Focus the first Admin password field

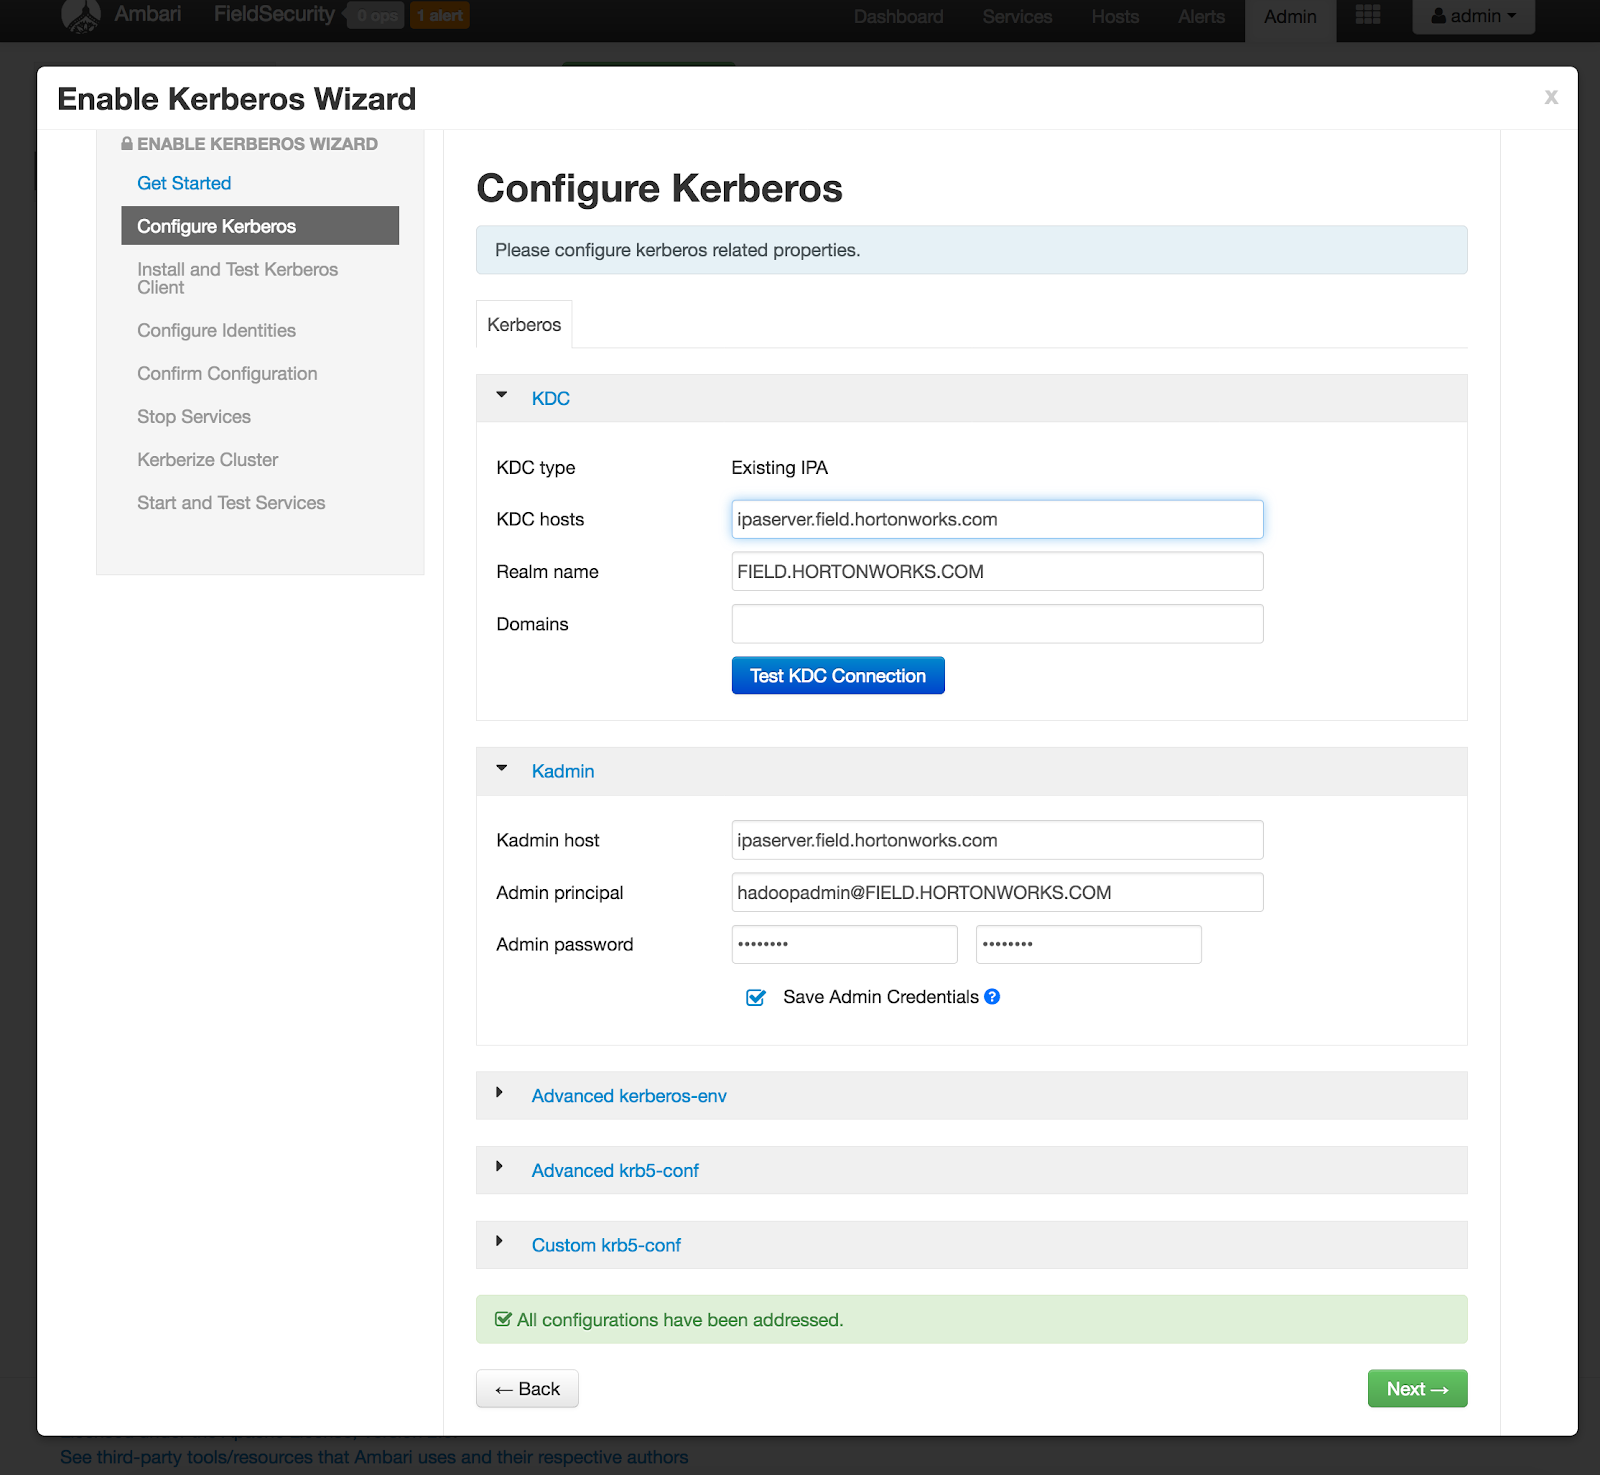pyautogui.click(x=845, y=944)
